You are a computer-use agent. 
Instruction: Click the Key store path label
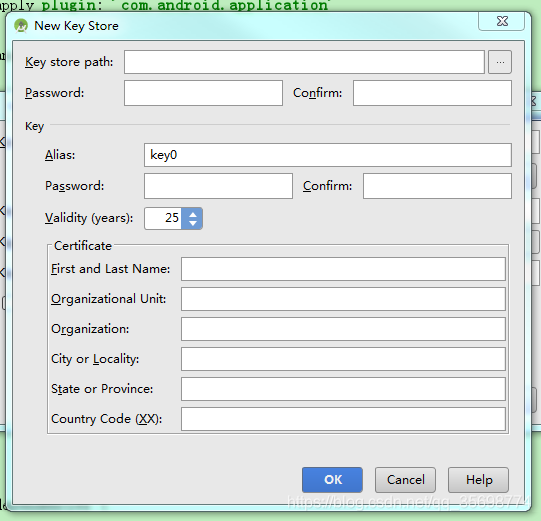pyautogui.click(x=69, y=62)
